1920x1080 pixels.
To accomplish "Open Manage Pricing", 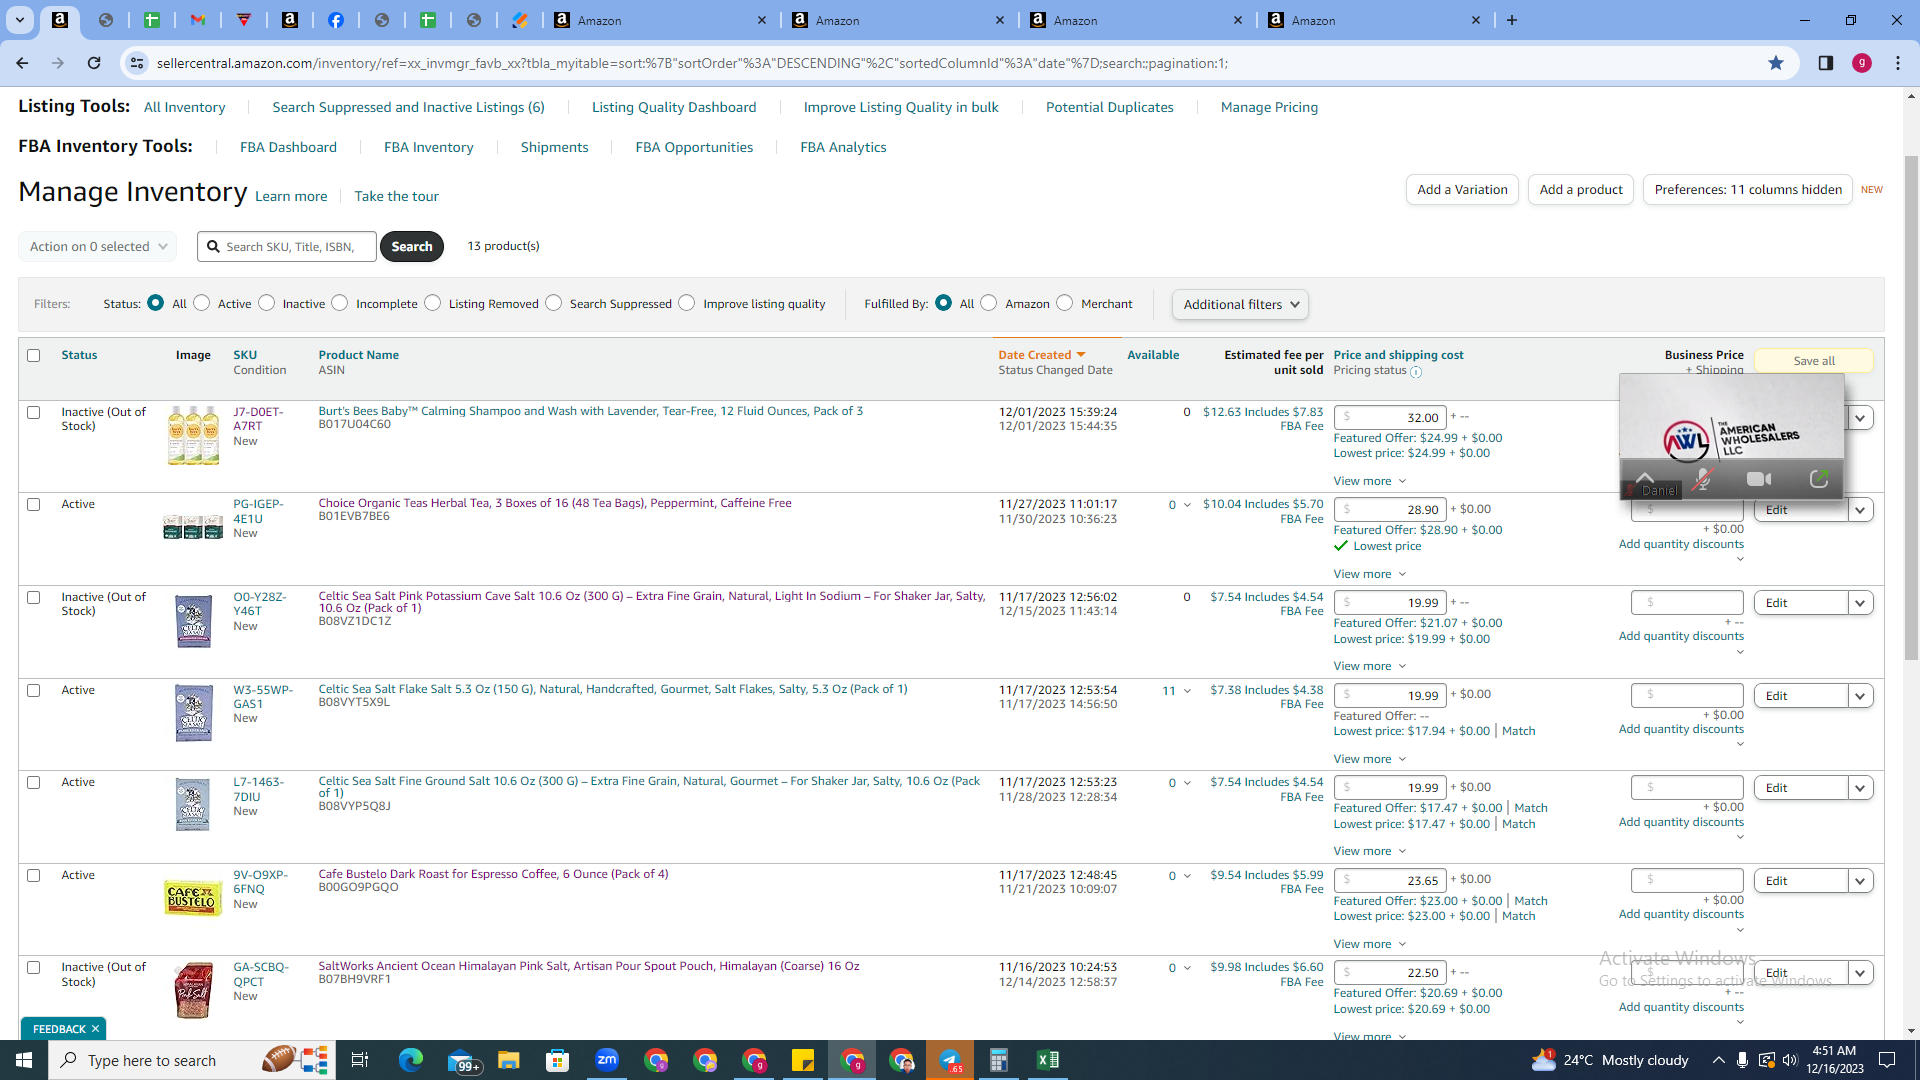I will [x=1269, y=107].
